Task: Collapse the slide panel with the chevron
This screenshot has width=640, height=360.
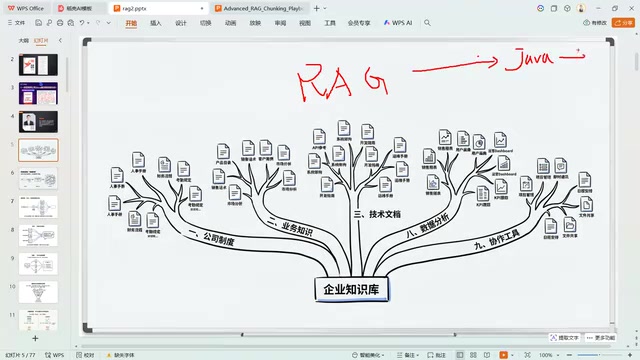Action: pos(60,40)
